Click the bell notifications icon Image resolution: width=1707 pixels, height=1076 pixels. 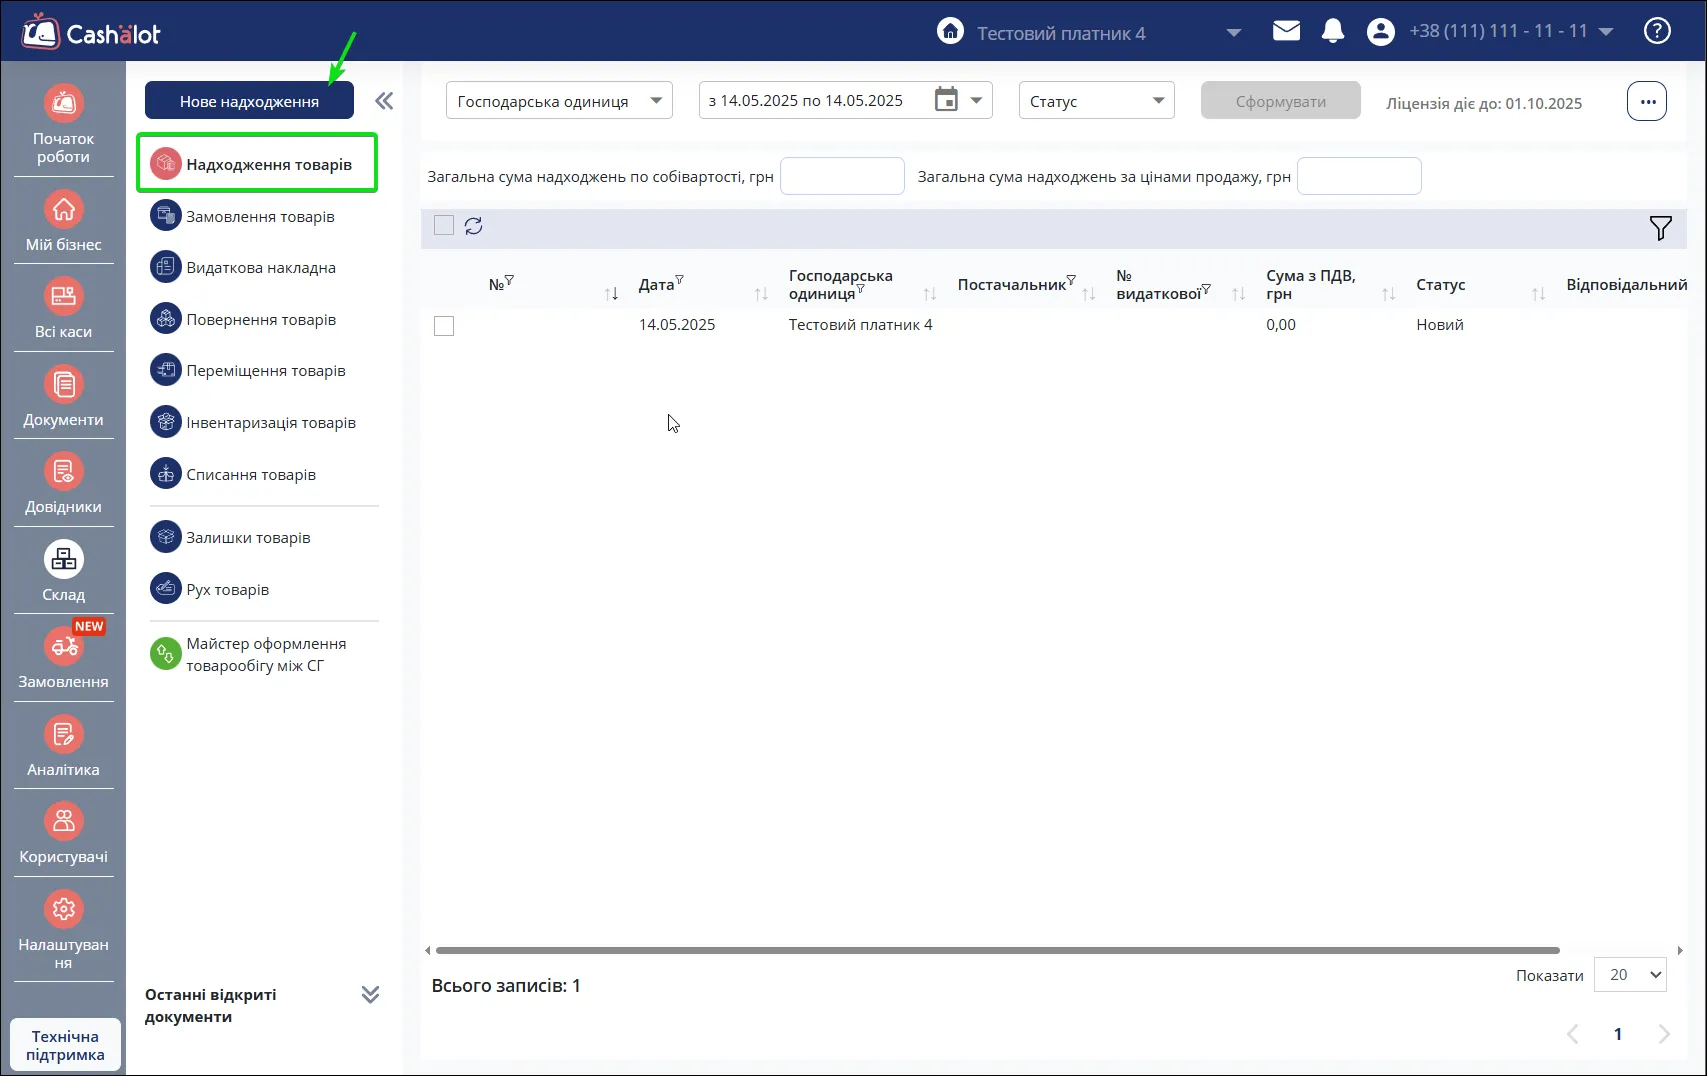(1333, 31)
